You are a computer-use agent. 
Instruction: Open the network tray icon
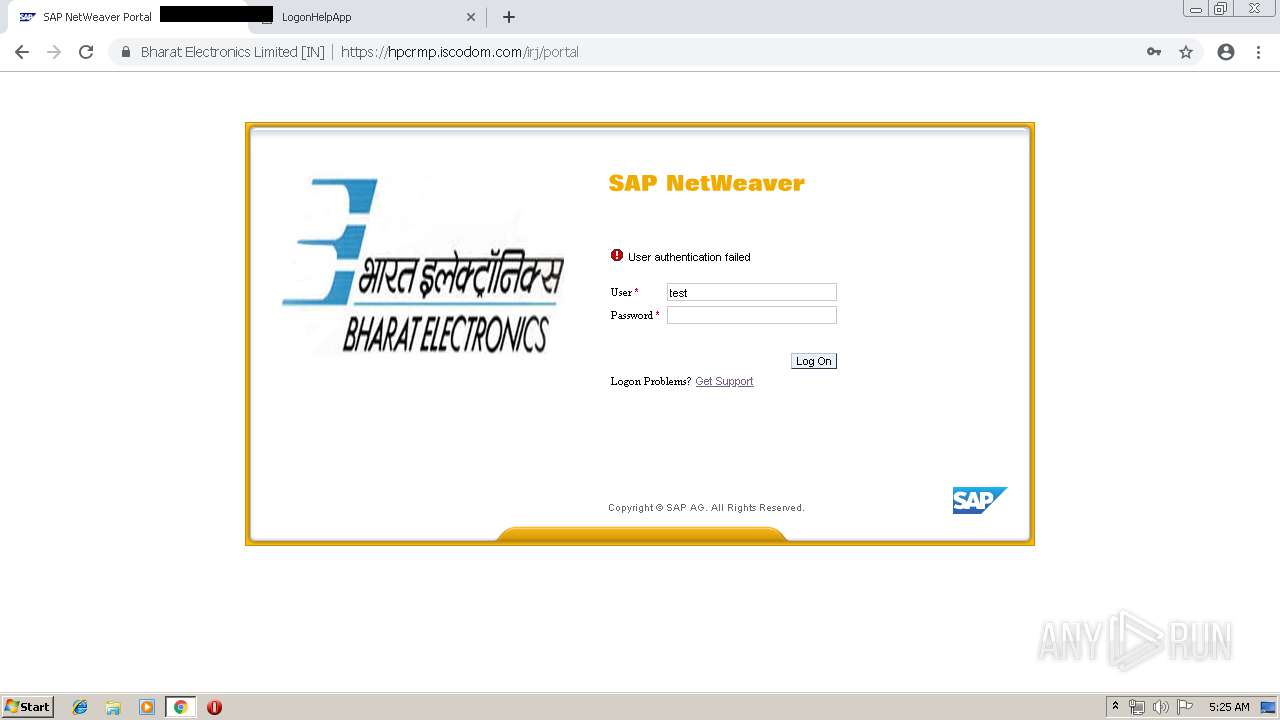[1137, 707]
